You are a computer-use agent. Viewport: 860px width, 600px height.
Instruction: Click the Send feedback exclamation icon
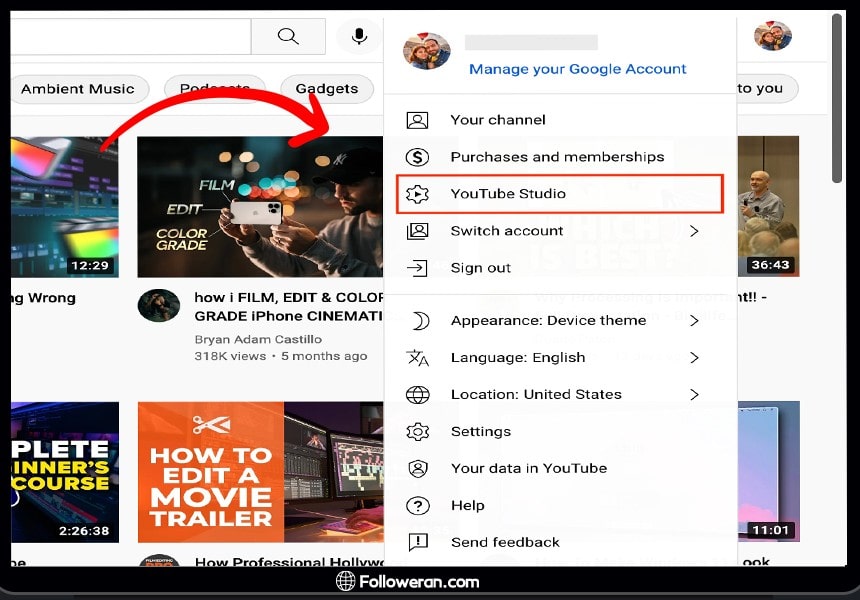coord(417,543)
